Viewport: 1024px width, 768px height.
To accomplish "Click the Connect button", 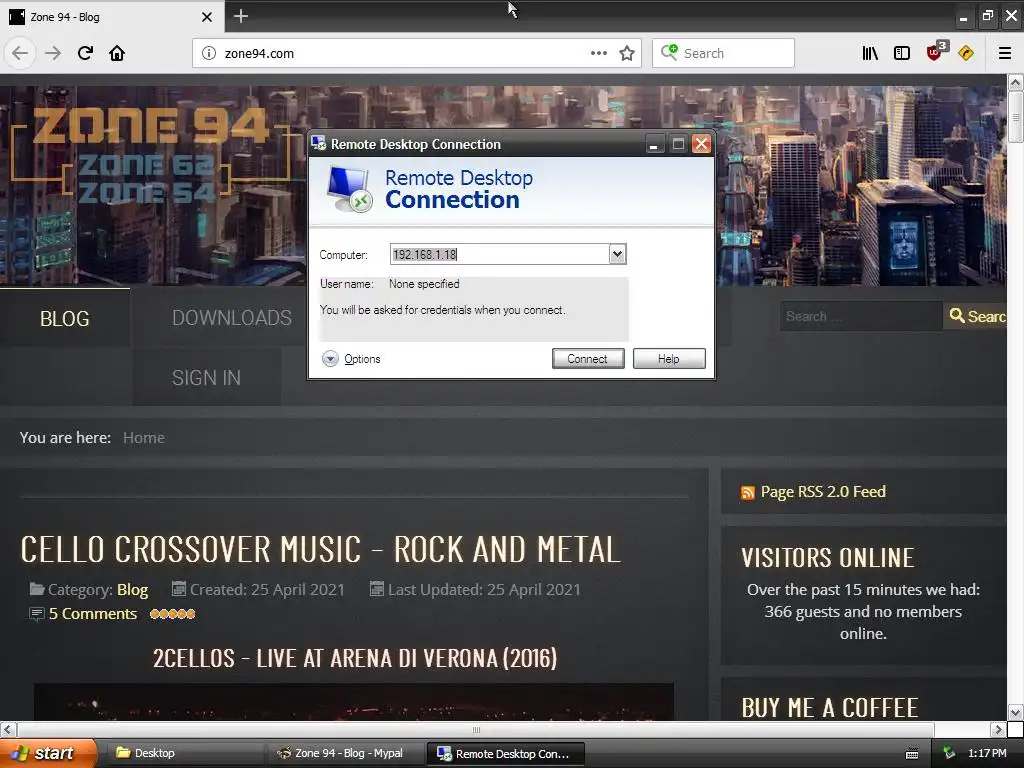I will click(x=588, y=359).
